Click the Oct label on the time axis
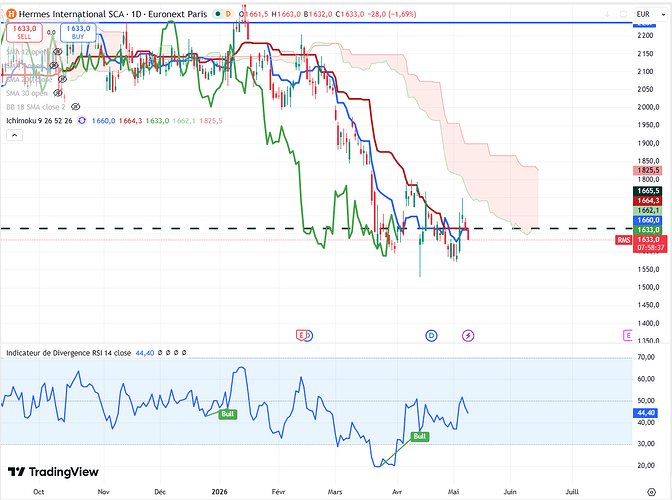The width and height of the screenshot is (672, 500). click(39, 492)
